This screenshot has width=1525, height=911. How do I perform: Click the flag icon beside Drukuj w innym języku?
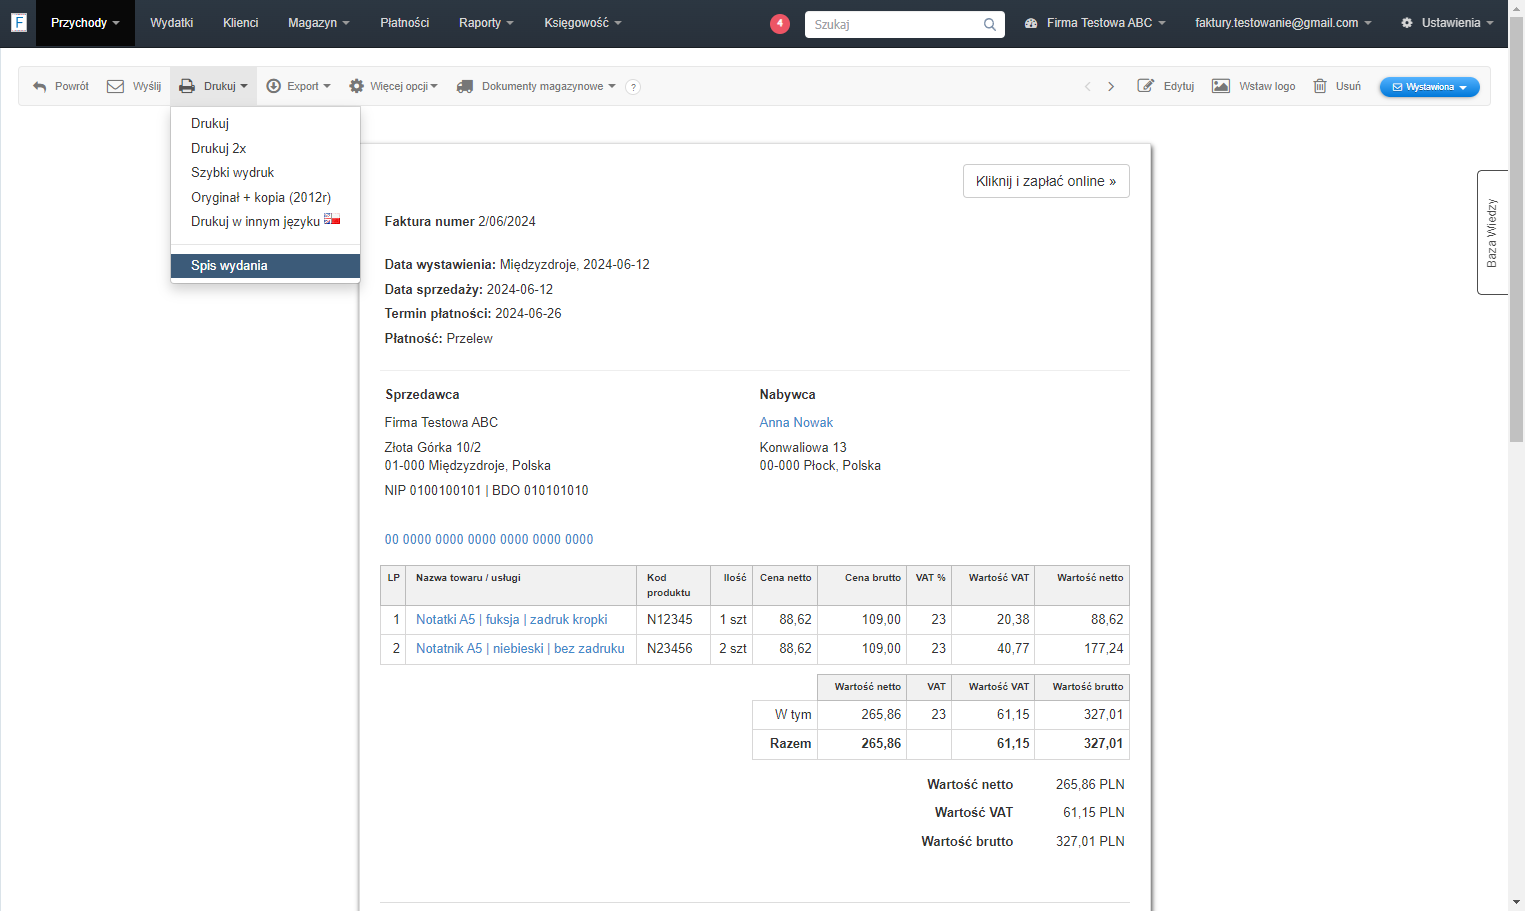pos(332,219)
